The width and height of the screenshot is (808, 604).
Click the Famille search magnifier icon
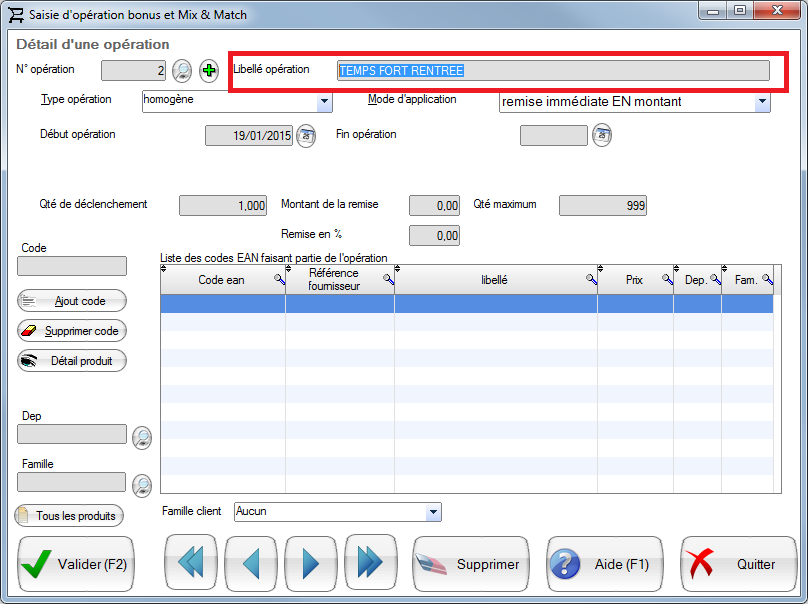pyautogui.click(x=142, y=485)
